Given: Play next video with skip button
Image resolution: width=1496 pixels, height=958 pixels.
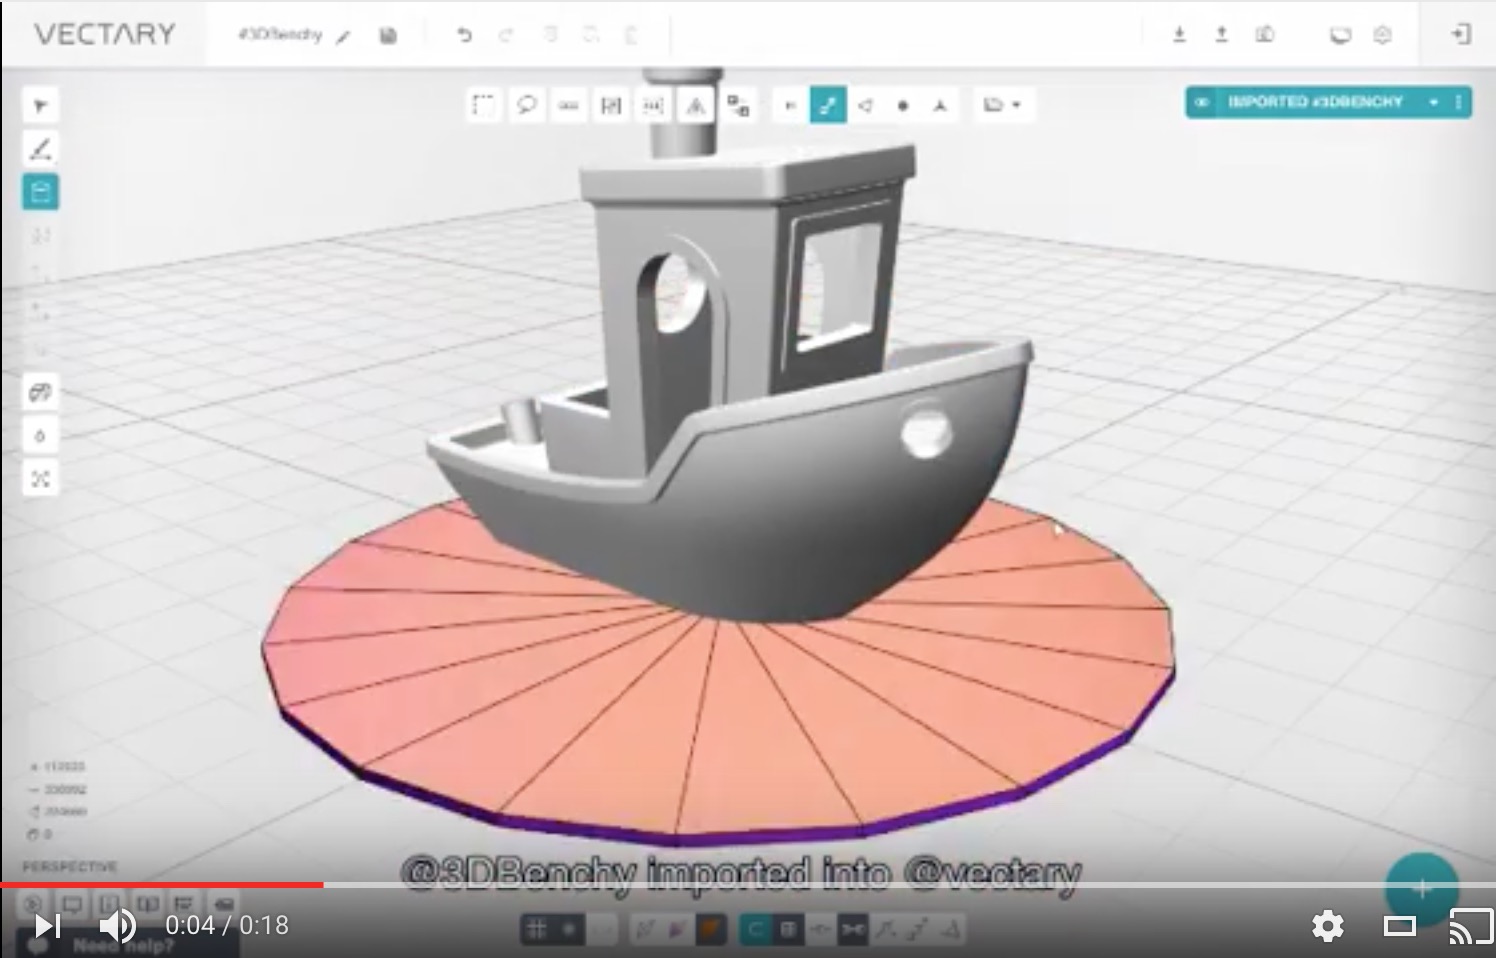Looking at the screenshot, I should coord(46,926).
